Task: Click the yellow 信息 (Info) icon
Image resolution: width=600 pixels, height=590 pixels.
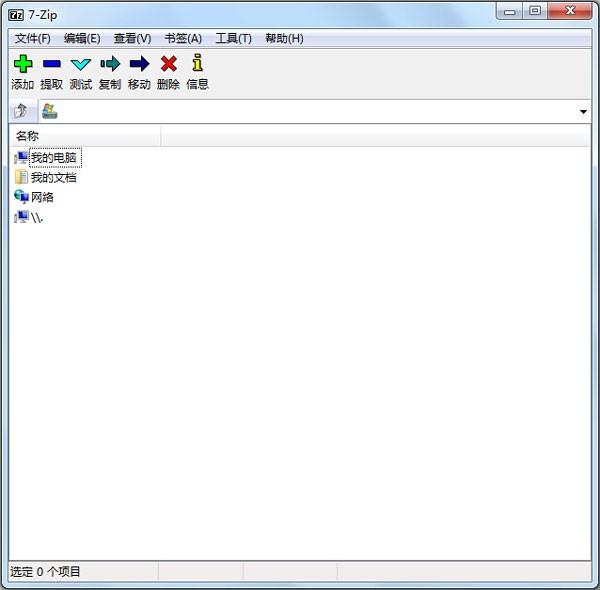Action: pos(197,64)
